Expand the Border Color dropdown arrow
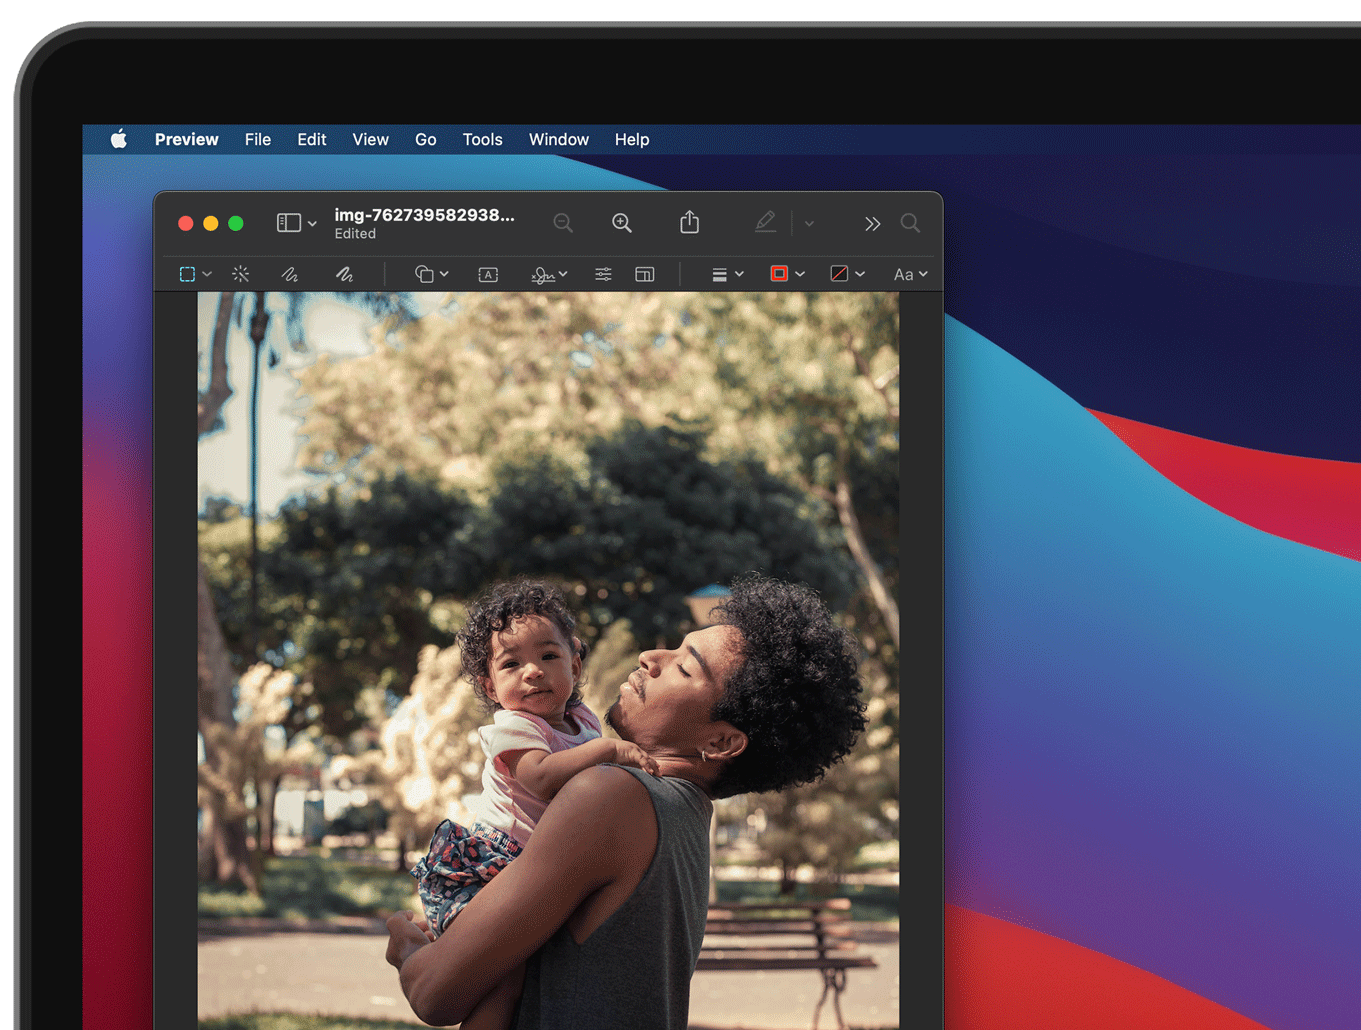 tap(800, 274)
